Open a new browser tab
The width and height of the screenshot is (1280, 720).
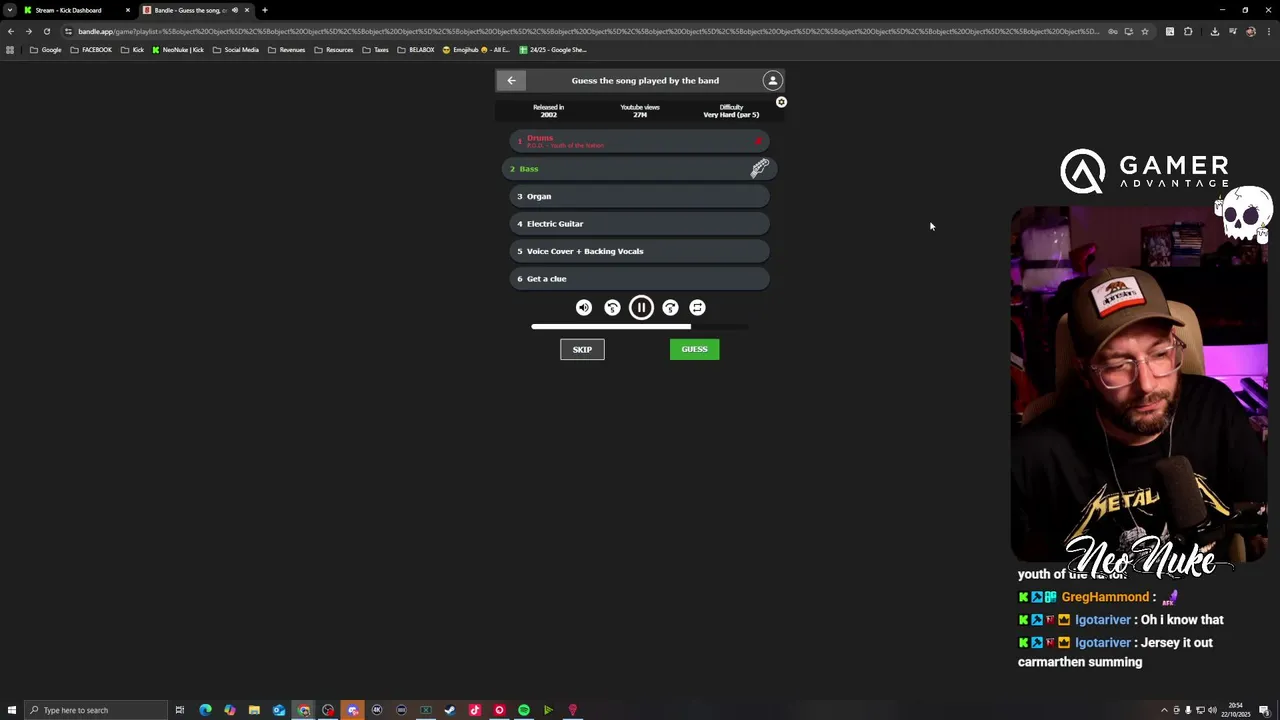click(x=265, y=10)
